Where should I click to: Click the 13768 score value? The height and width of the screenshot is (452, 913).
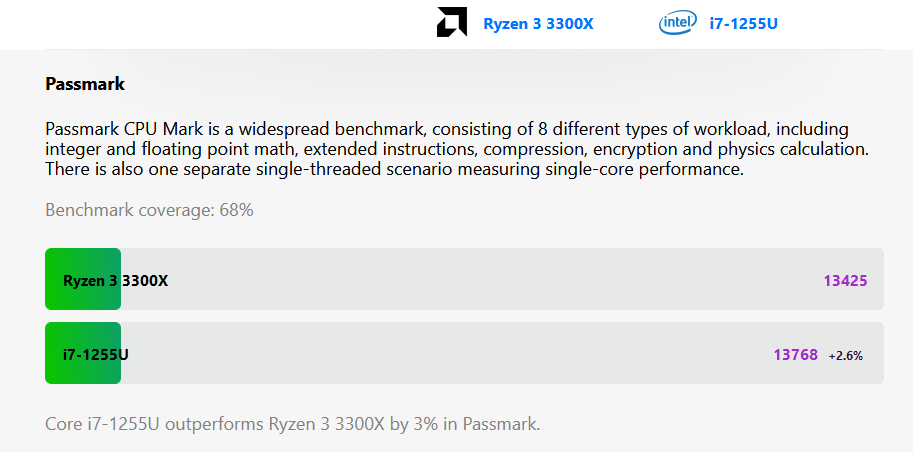pos(795,355)
